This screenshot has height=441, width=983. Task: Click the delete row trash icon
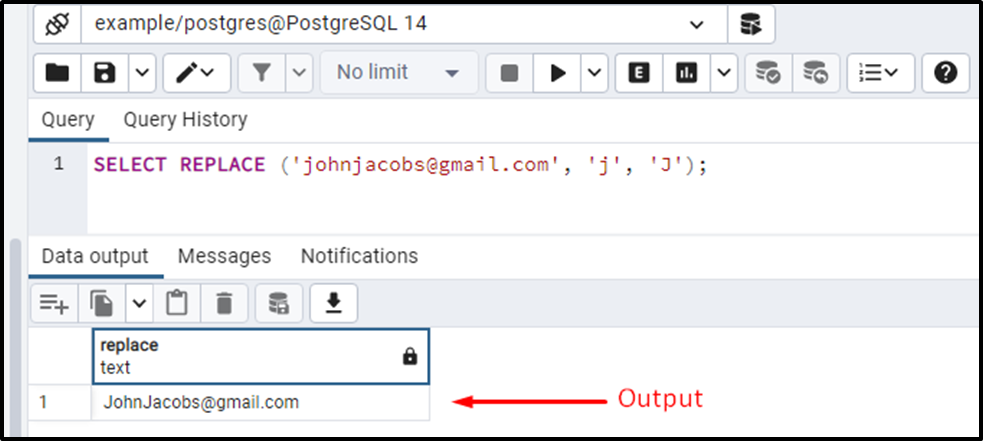pyautogui.click(x=224, y=304)
